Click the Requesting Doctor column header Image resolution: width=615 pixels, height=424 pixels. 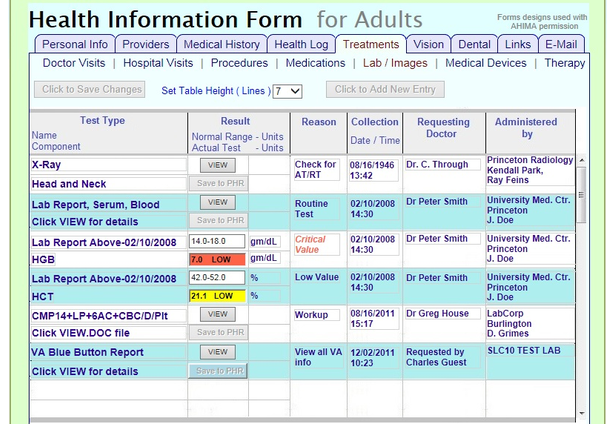(x=443, y=128)
